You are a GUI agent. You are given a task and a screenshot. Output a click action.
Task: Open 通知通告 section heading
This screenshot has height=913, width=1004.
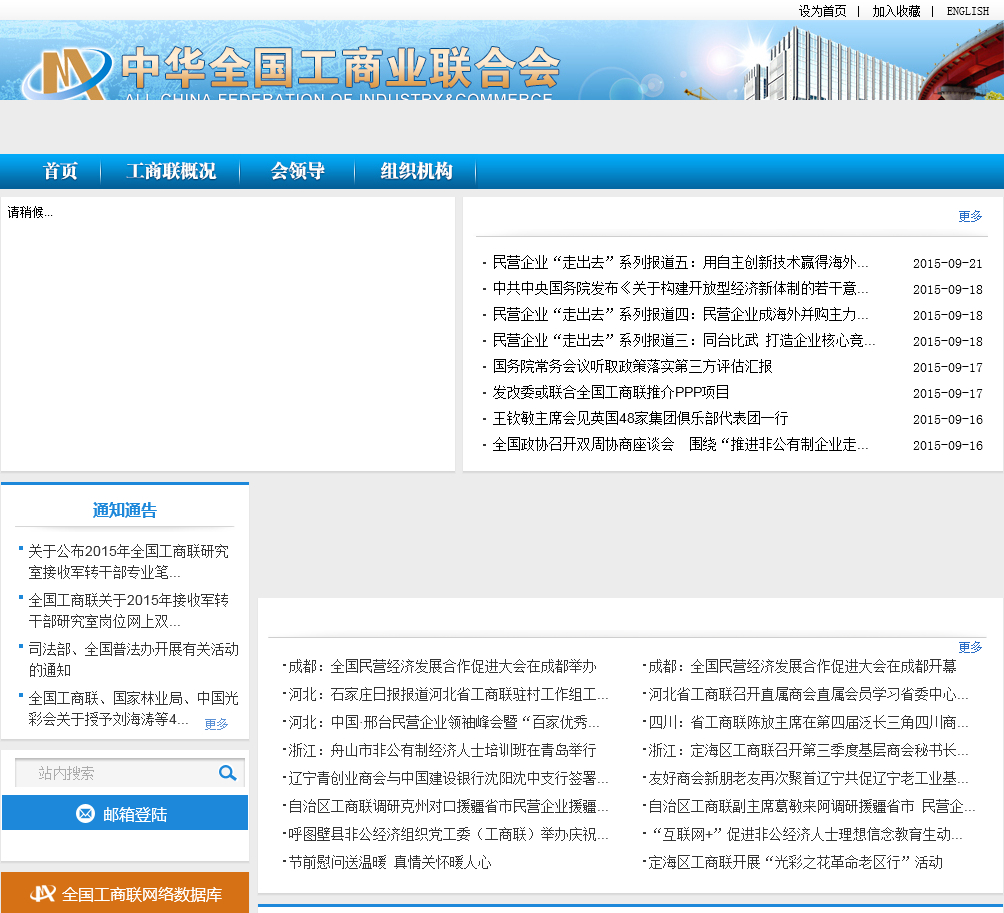125,510
